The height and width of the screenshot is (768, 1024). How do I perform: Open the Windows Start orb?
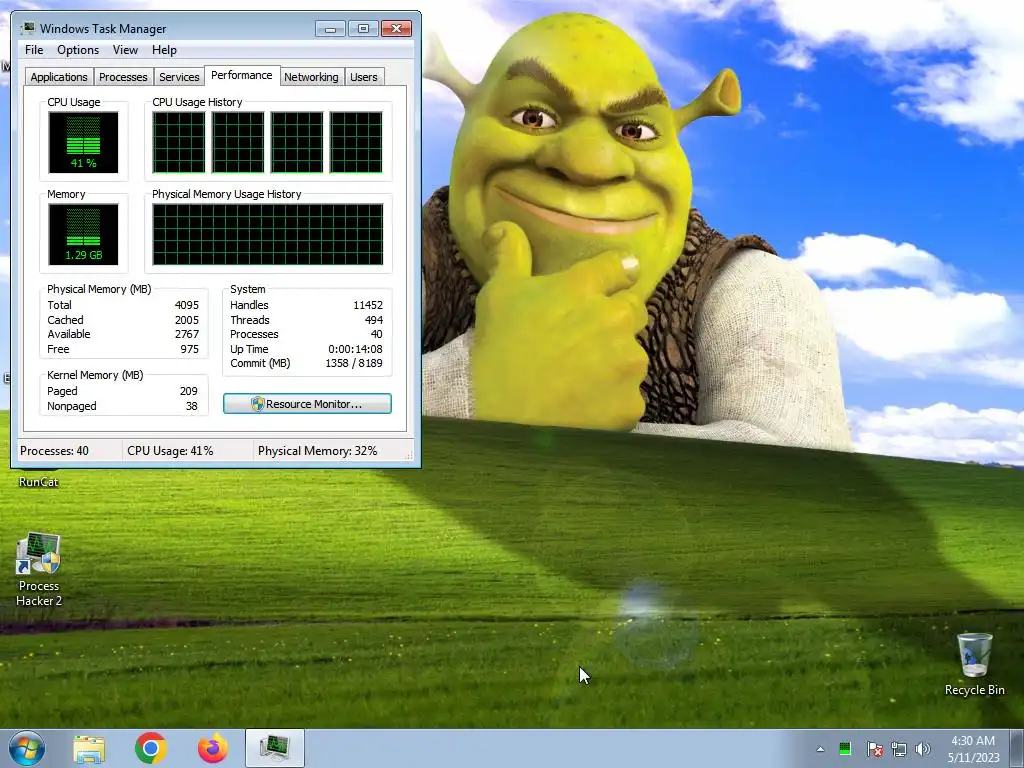(27, 748)
